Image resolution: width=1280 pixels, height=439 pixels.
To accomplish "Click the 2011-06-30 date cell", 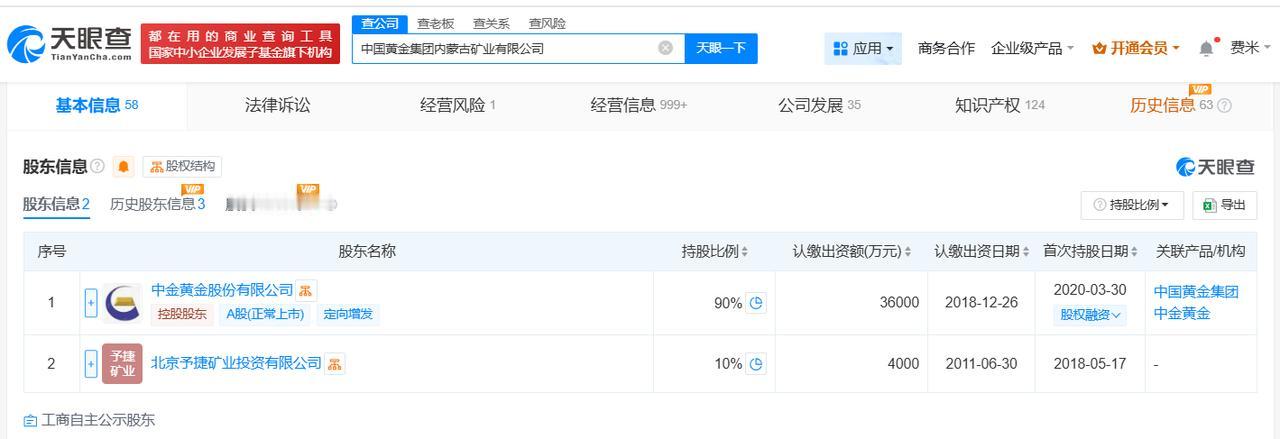I will tap(983, 364).
